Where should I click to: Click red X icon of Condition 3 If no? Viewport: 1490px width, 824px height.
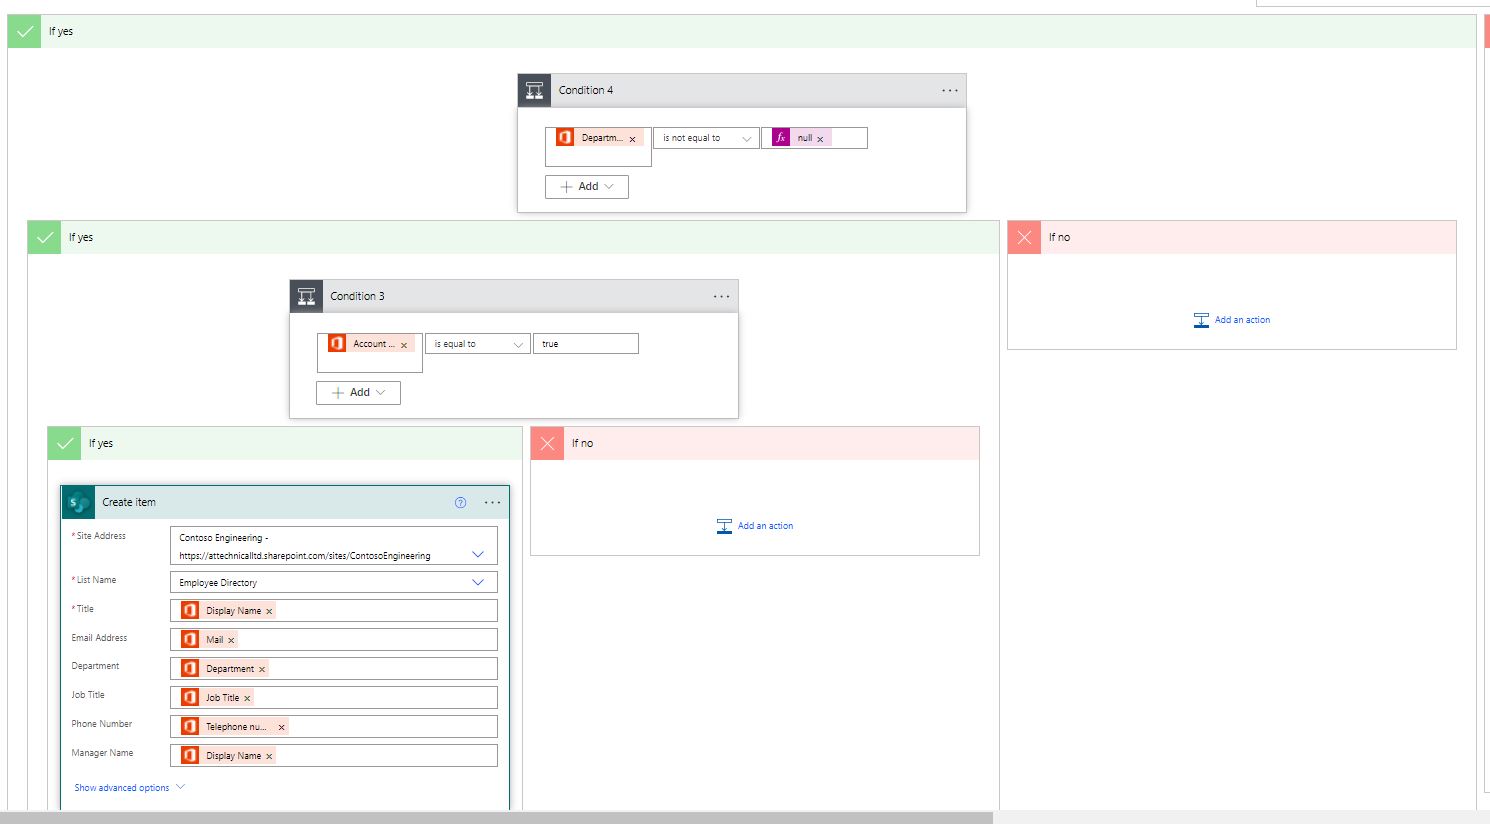click(x=547, y=444)
